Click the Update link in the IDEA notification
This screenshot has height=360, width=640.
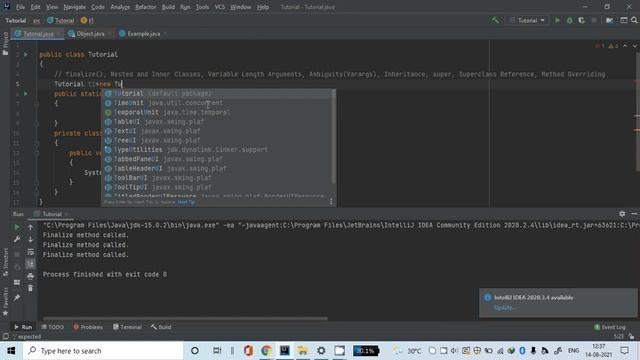504,307
